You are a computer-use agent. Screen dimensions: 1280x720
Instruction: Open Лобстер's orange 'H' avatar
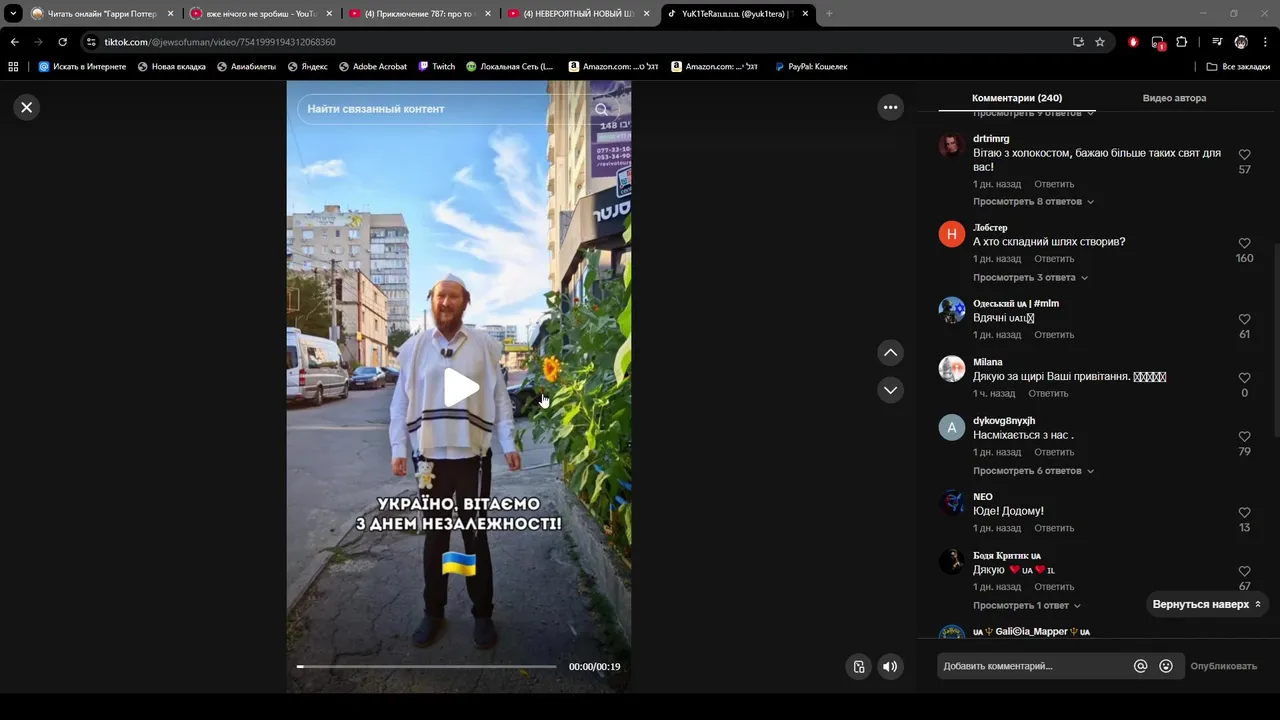point(951,235)
